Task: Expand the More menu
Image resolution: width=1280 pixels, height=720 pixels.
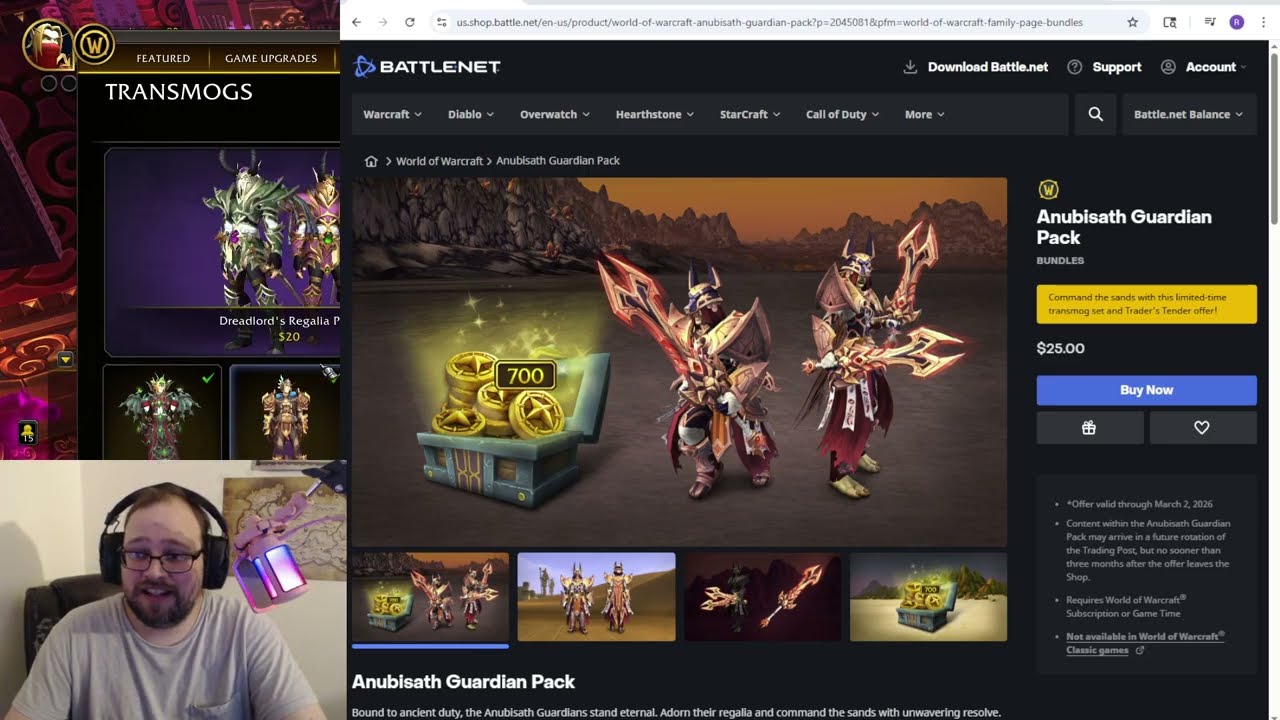Action: [924, 114]
